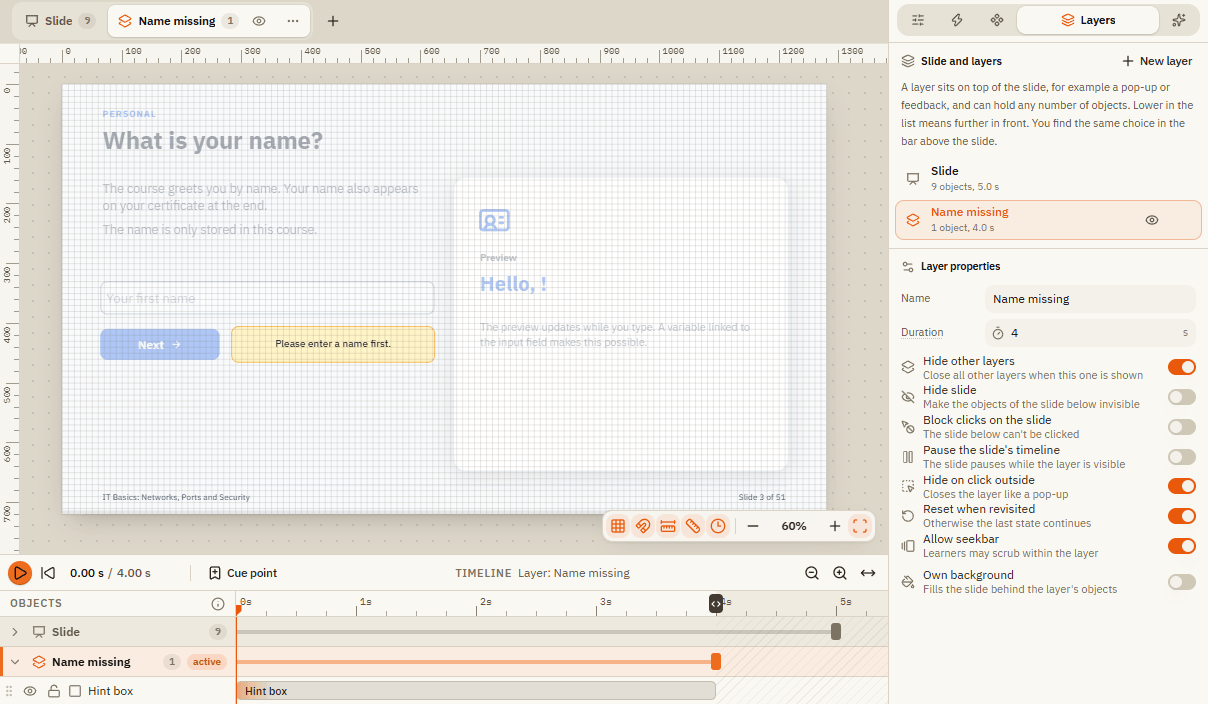Screen dimensions: 1208x704
Task: Click the Slide duration end handle
Action: click(x=836, y=632)
